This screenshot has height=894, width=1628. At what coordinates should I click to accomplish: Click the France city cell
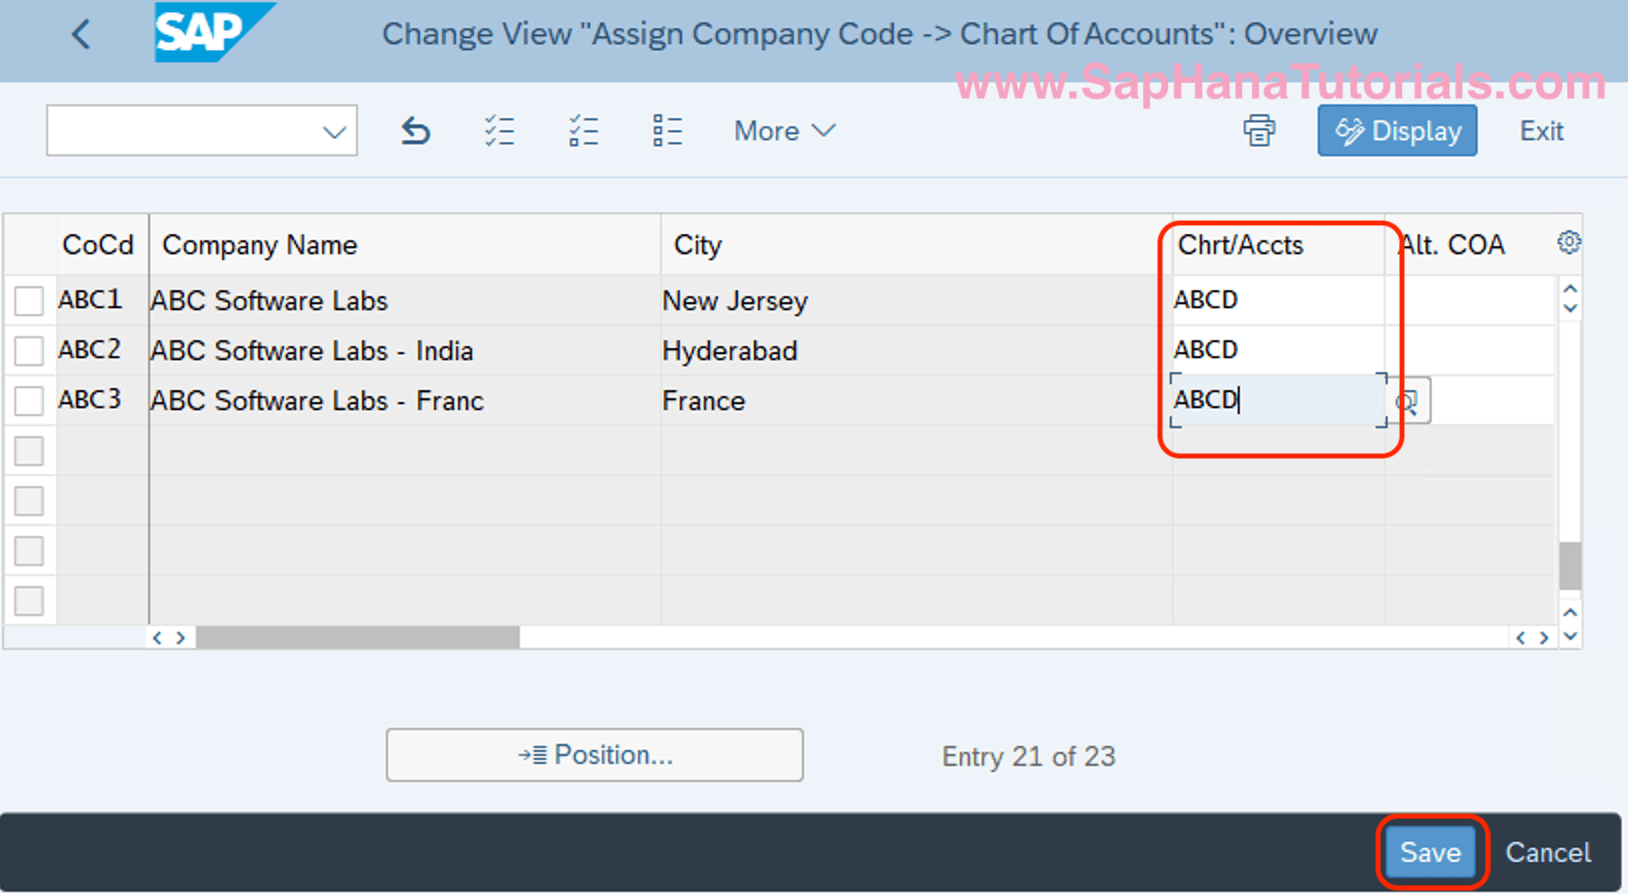point(916,400)
